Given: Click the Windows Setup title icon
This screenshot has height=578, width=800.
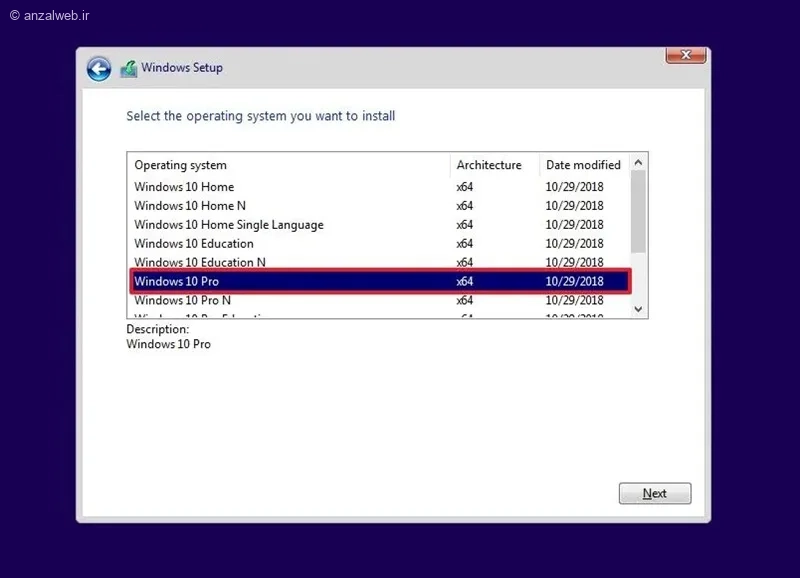Looking at the screenshot, I should [x=129, y=68].
